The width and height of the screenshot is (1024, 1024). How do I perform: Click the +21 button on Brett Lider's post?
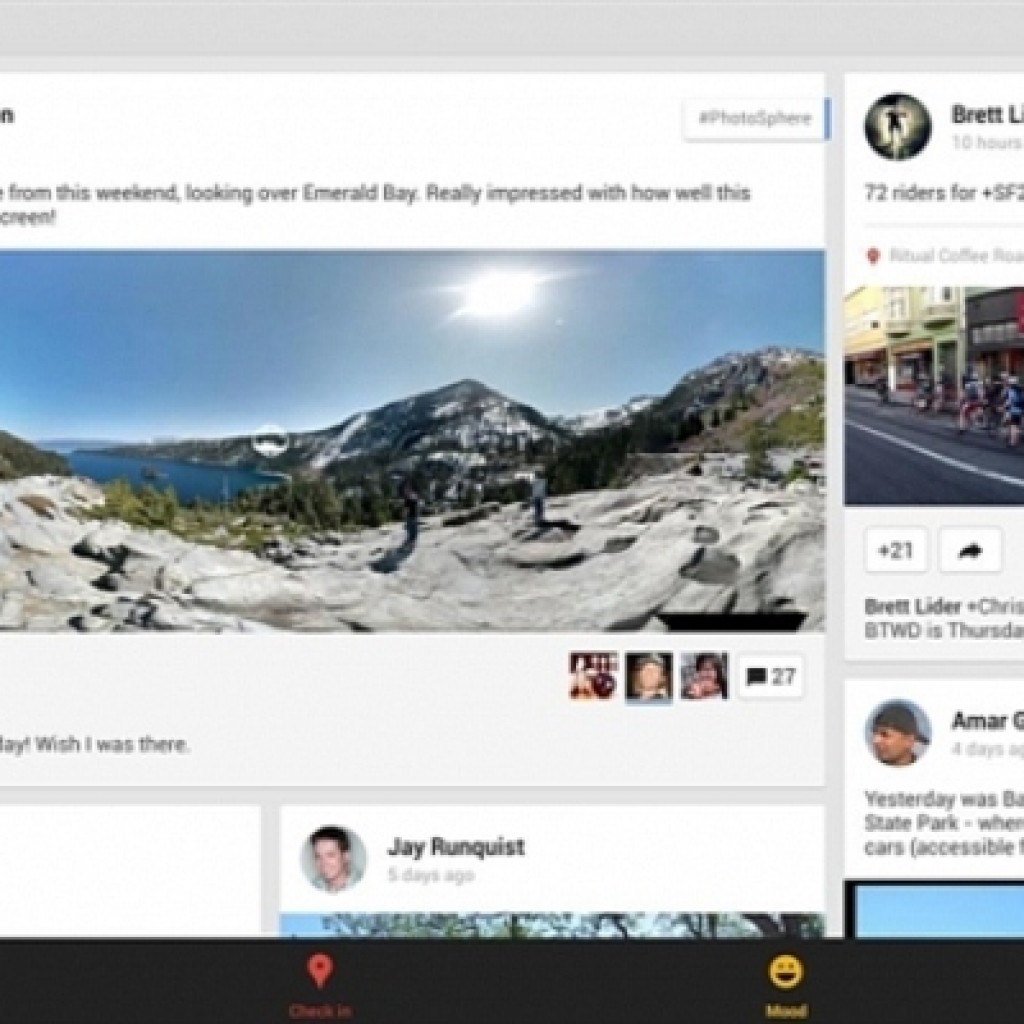tap(895, 551)
